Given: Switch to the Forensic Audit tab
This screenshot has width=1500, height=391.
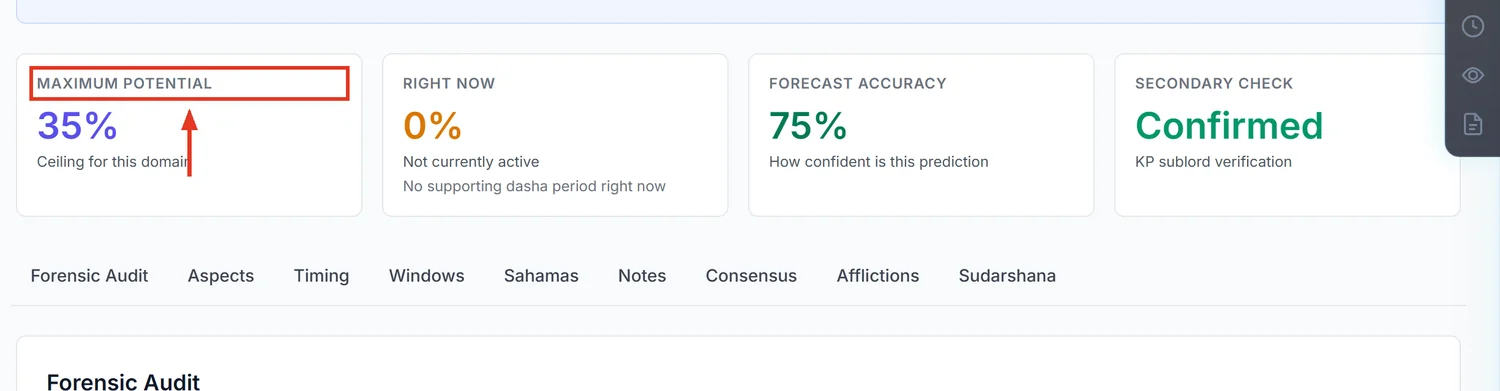Looking at the screenshot, I should tap(89, 276).
